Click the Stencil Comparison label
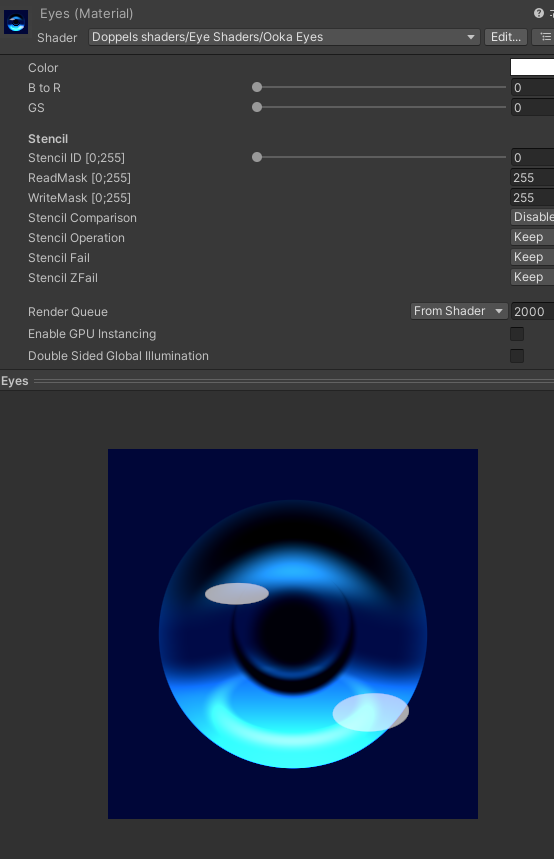Screen dimensions: 554x859 pyautogui.click(x=82, y=217)
